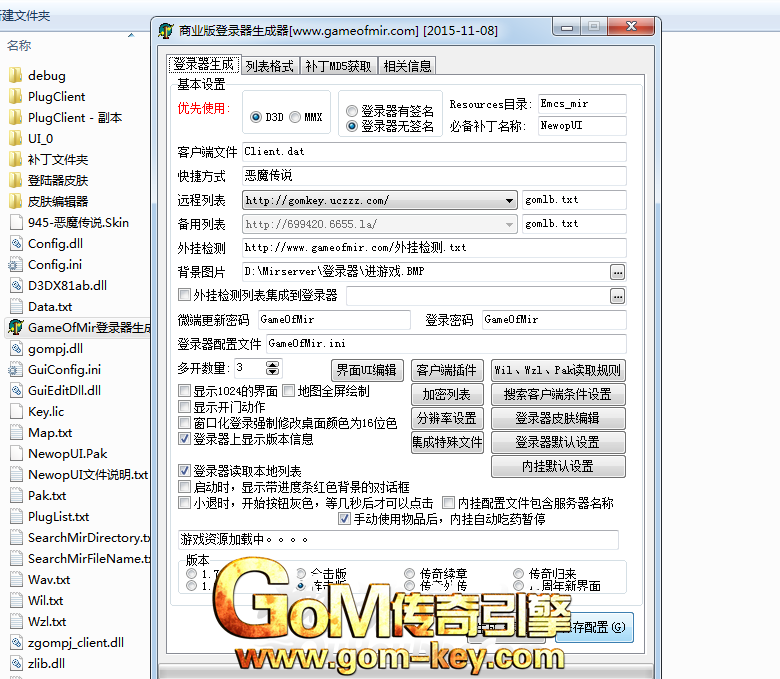Select the GuiConfig.ini file icon

click(16, 369)
